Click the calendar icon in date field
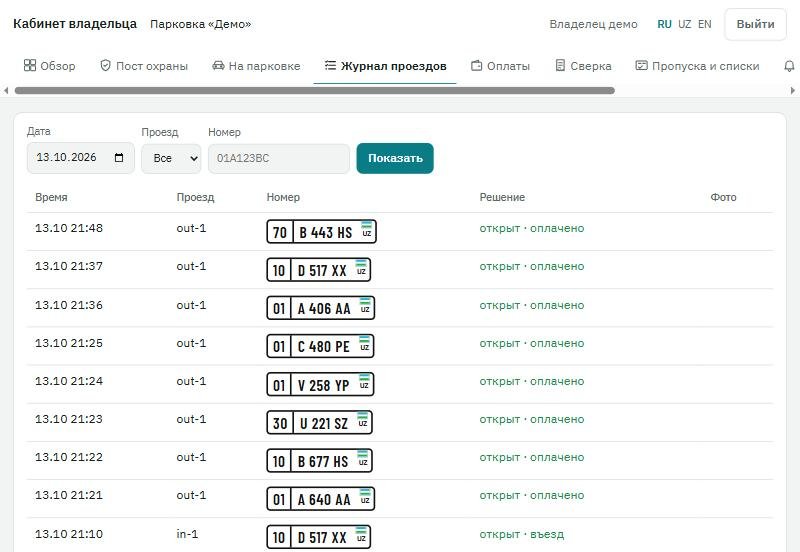This screenshot has width=800, height=552. click(x=119, y=158)
